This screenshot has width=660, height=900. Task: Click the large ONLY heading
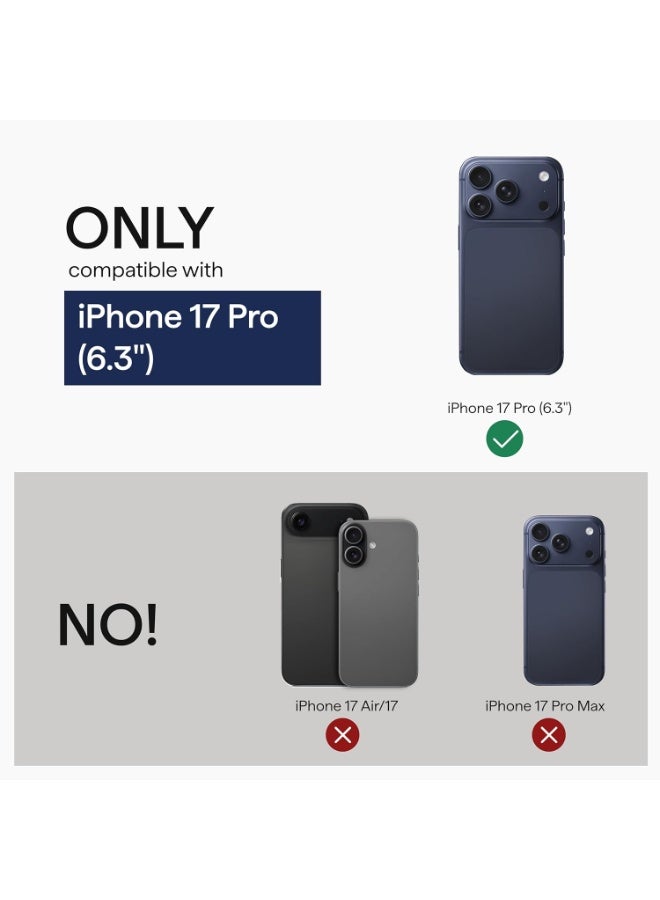[140, 228]
